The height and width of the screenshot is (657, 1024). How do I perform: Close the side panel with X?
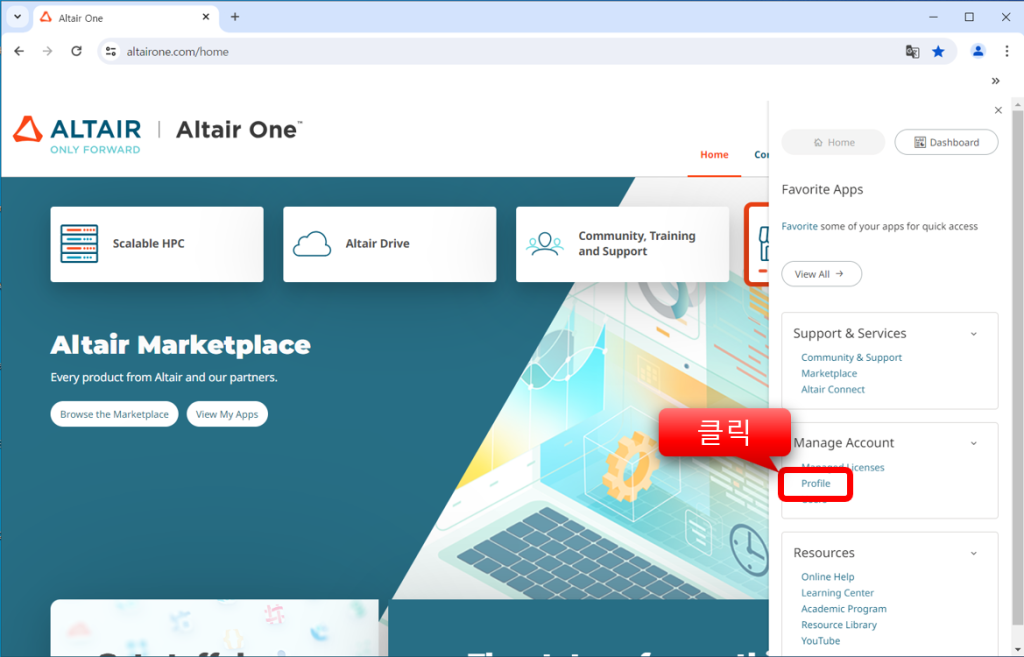point(998,110)
